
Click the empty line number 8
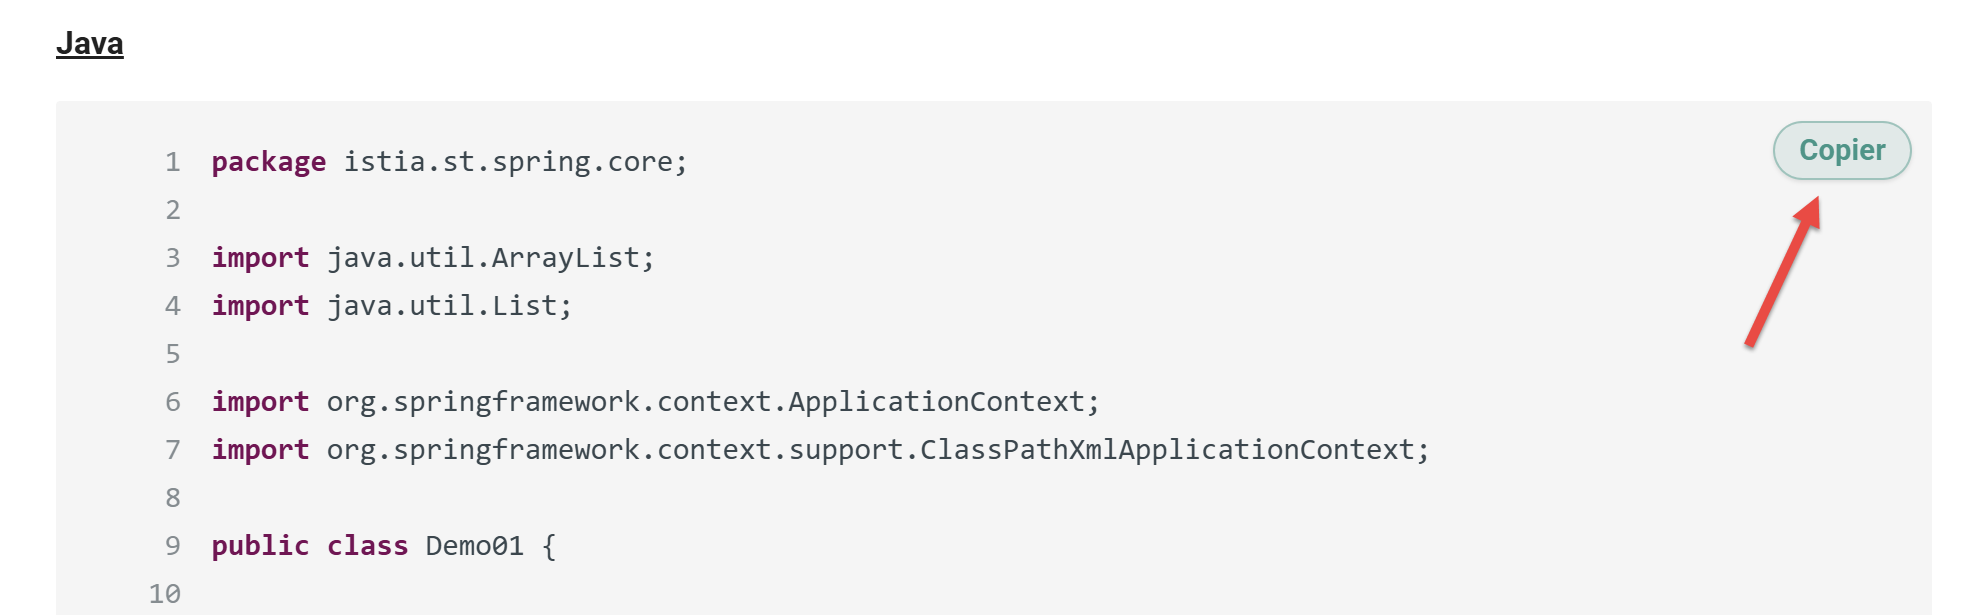[173, 498]
